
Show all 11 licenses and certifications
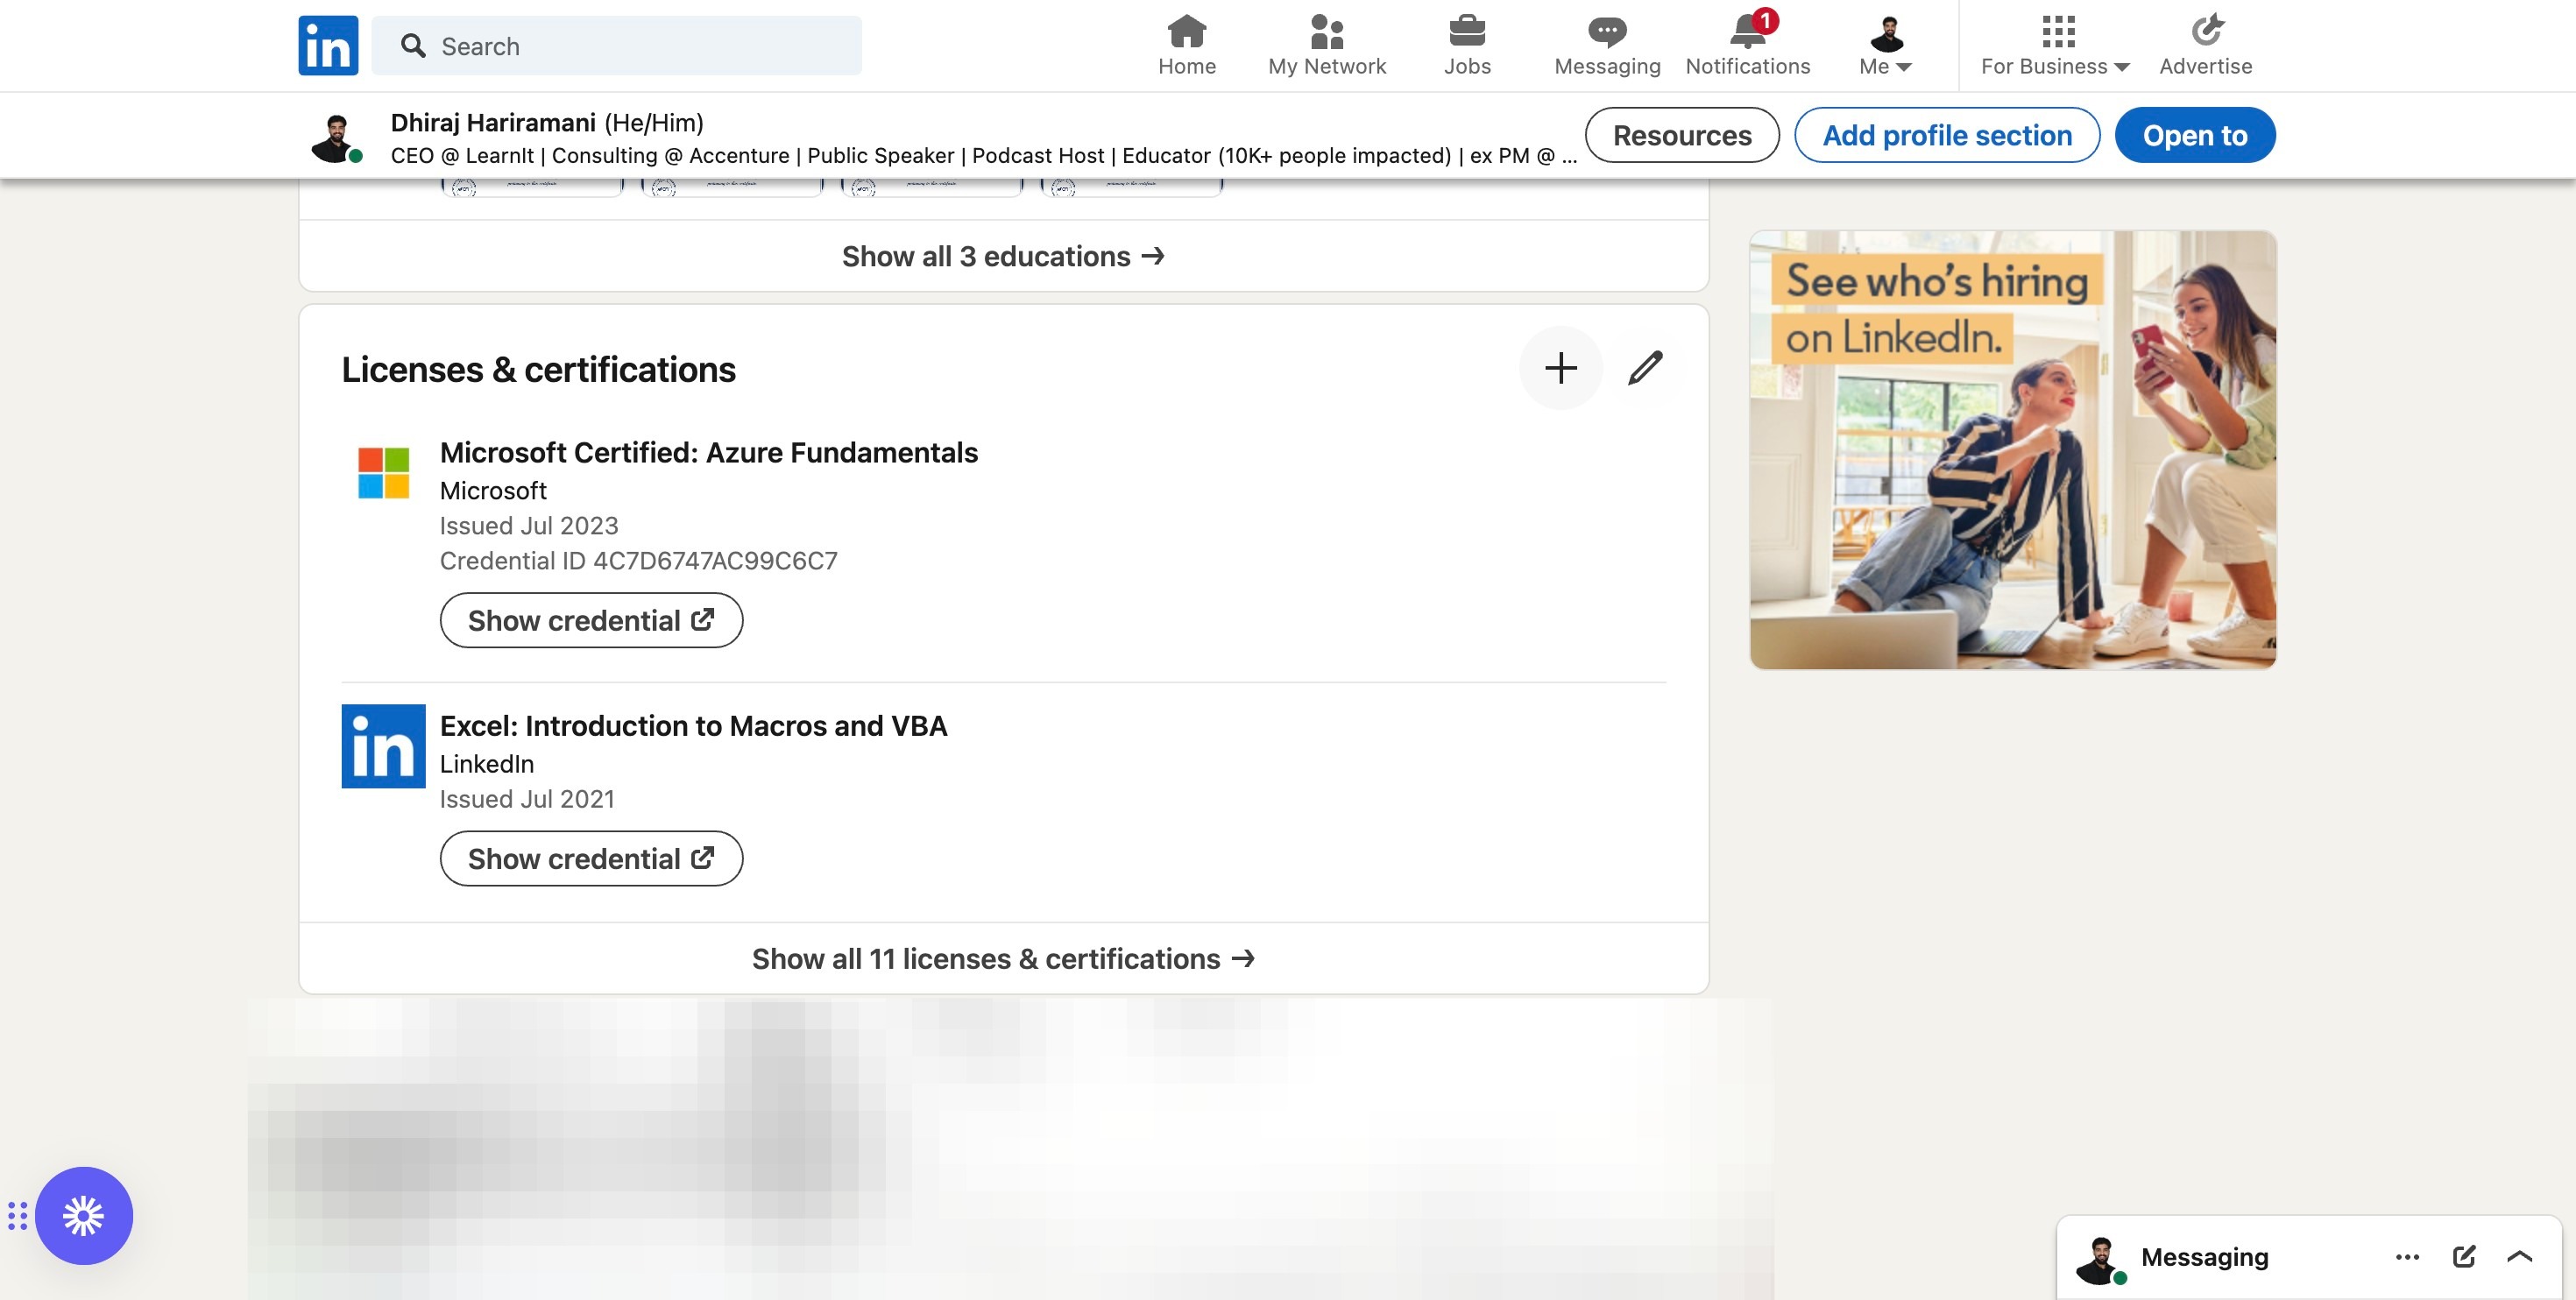(1003, 958)
